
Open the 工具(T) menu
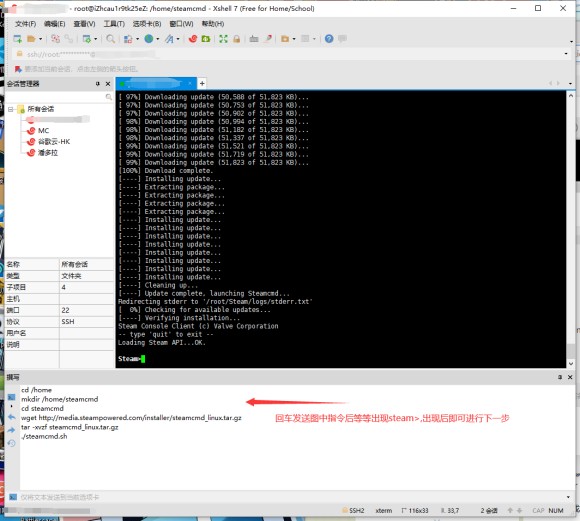click(x=114, y=24)
